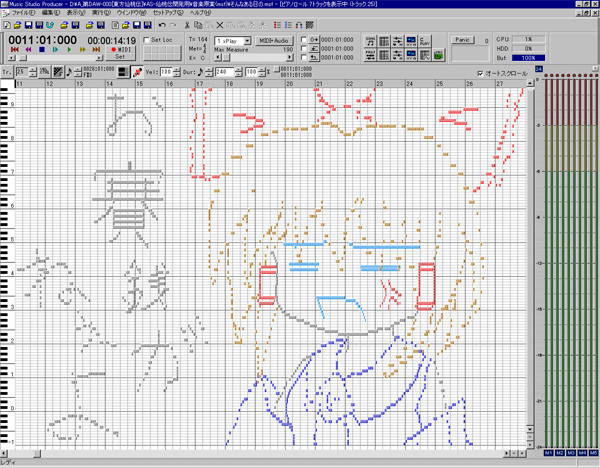Redo with the greyed redo arrow
This screenshot has height=468, width=600.
tap(173, 25)
